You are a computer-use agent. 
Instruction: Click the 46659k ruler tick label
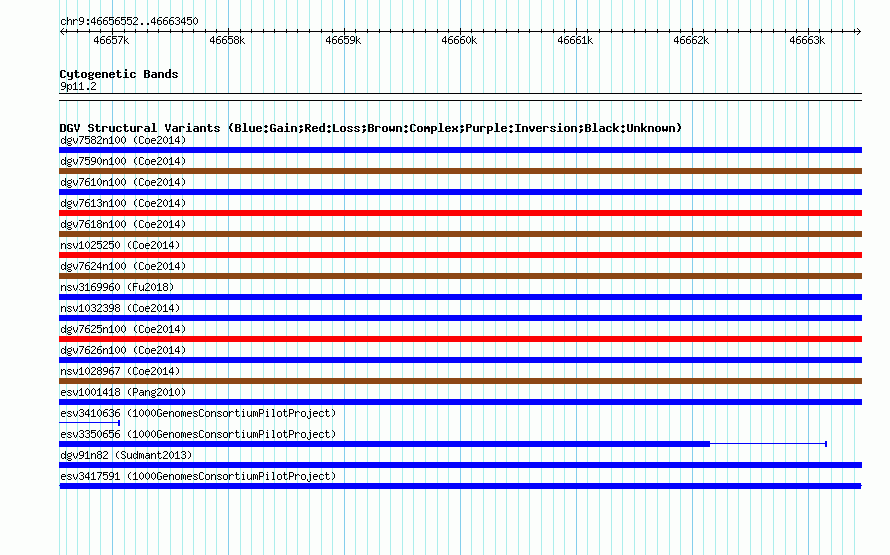[343, 40]
